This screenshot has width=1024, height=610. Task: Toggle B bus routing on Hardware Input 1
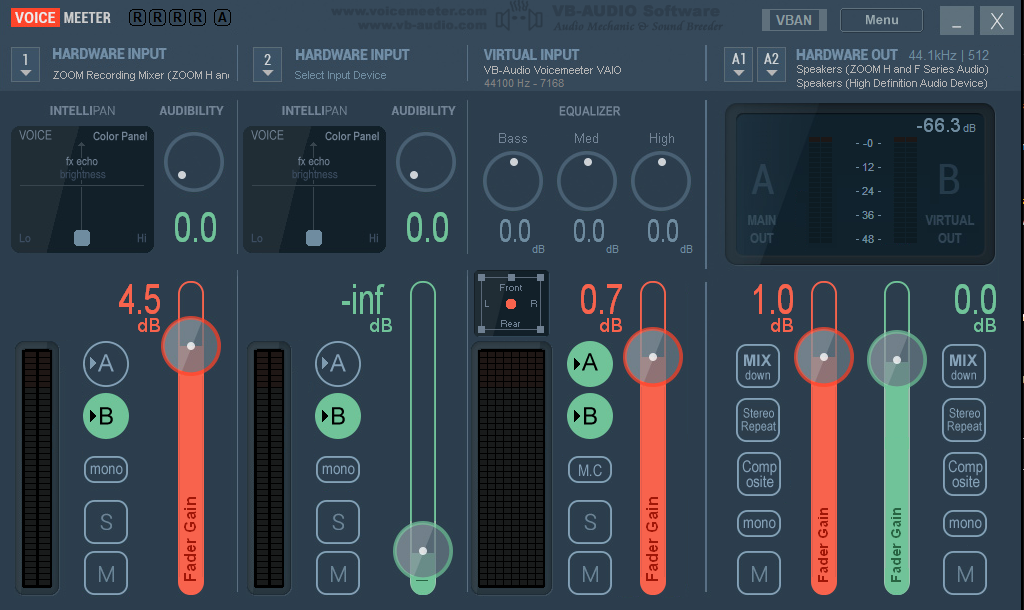pyautogui.click(x=105, y=416)
